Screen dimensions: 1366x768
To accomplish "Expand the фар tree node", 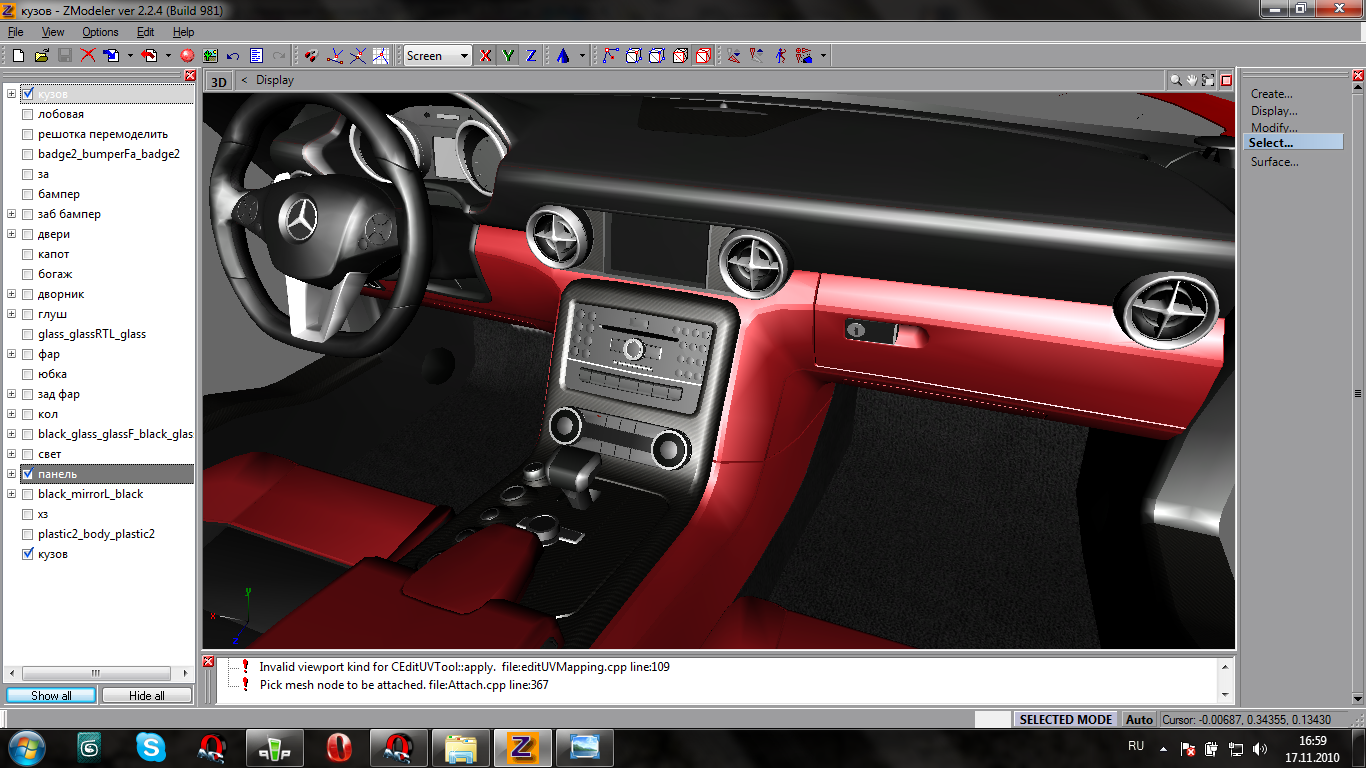I will (12, 354).
